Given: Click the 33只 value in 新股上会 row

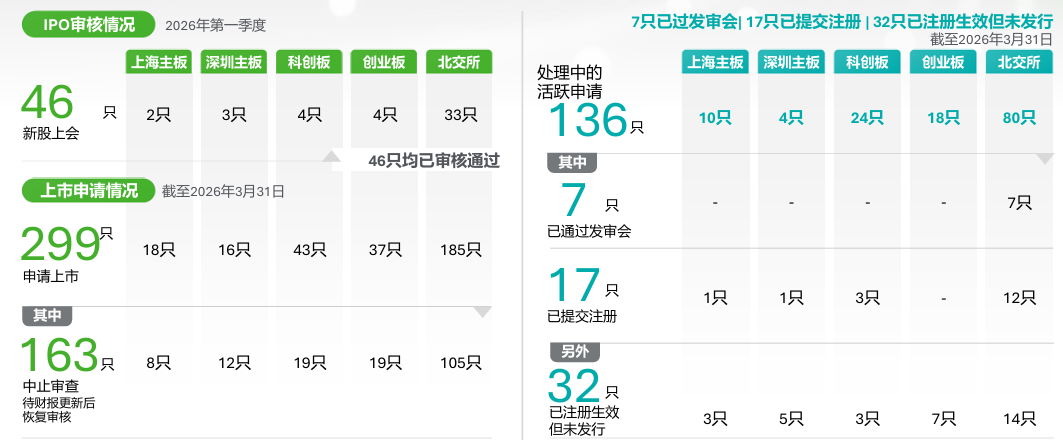Looking at the screenshot, I should pos(459,114).
